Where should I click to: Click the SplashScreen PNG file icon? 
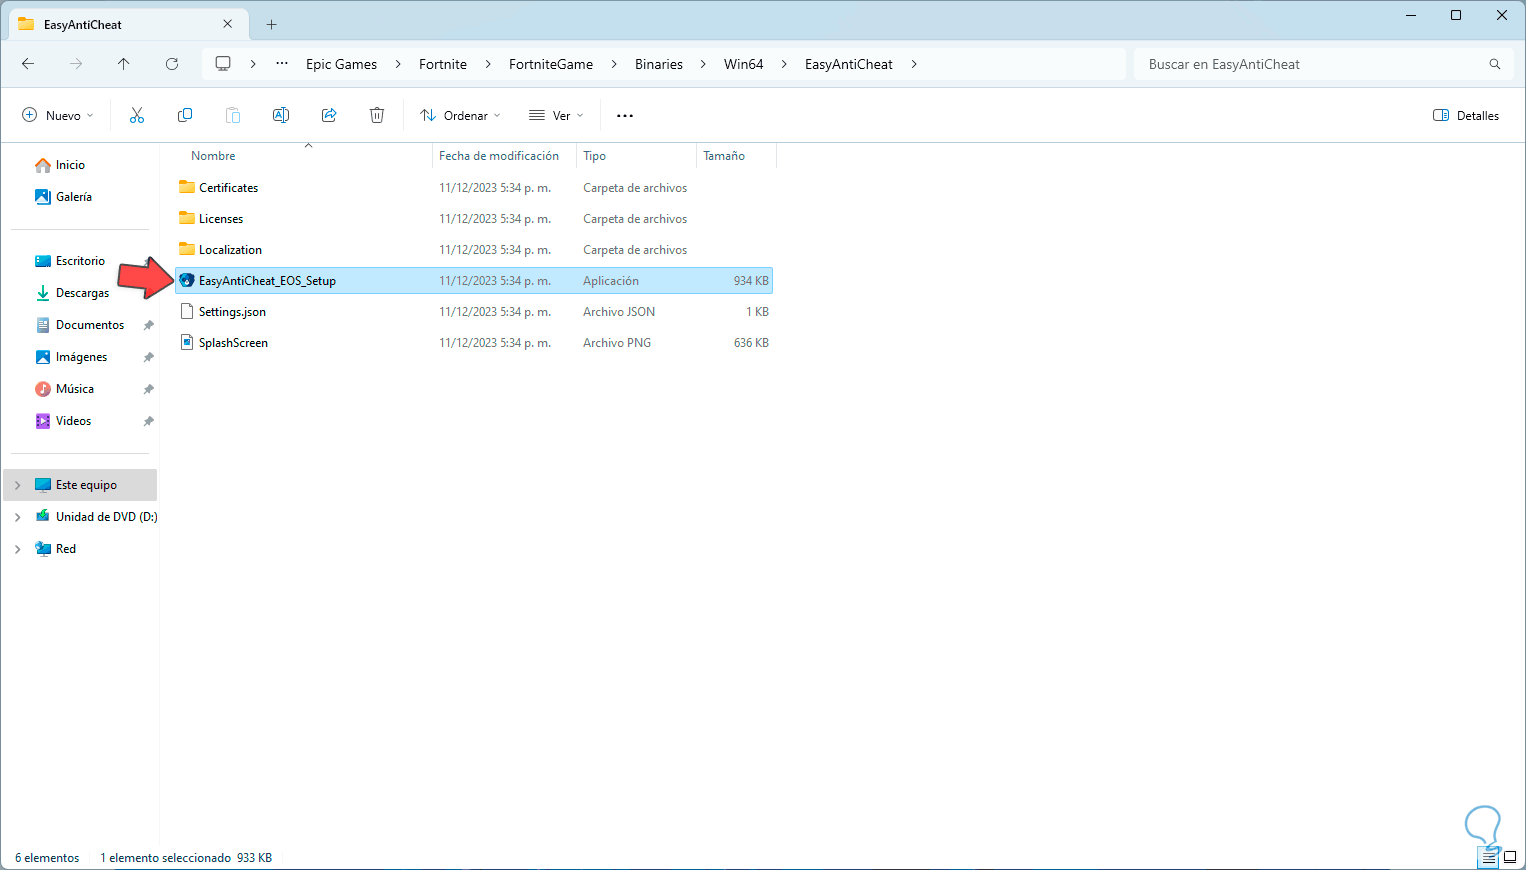click(x=186, y=343)
